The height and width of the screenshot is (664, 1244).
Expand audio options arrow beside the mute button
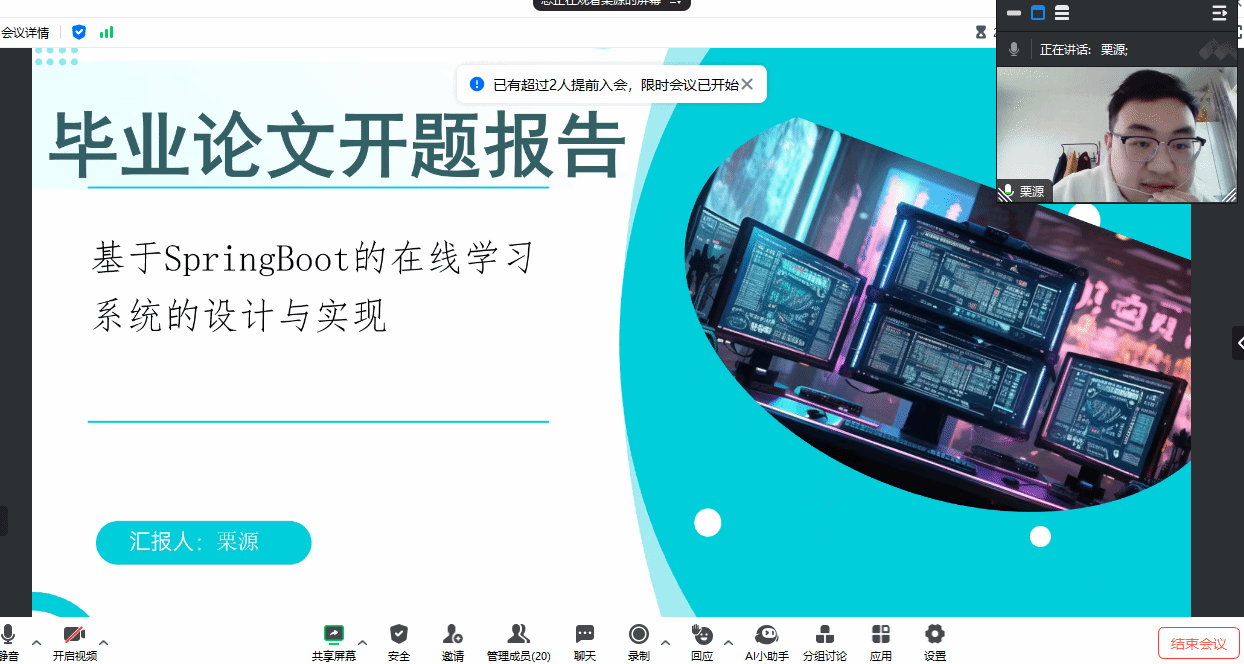[37, 642]
